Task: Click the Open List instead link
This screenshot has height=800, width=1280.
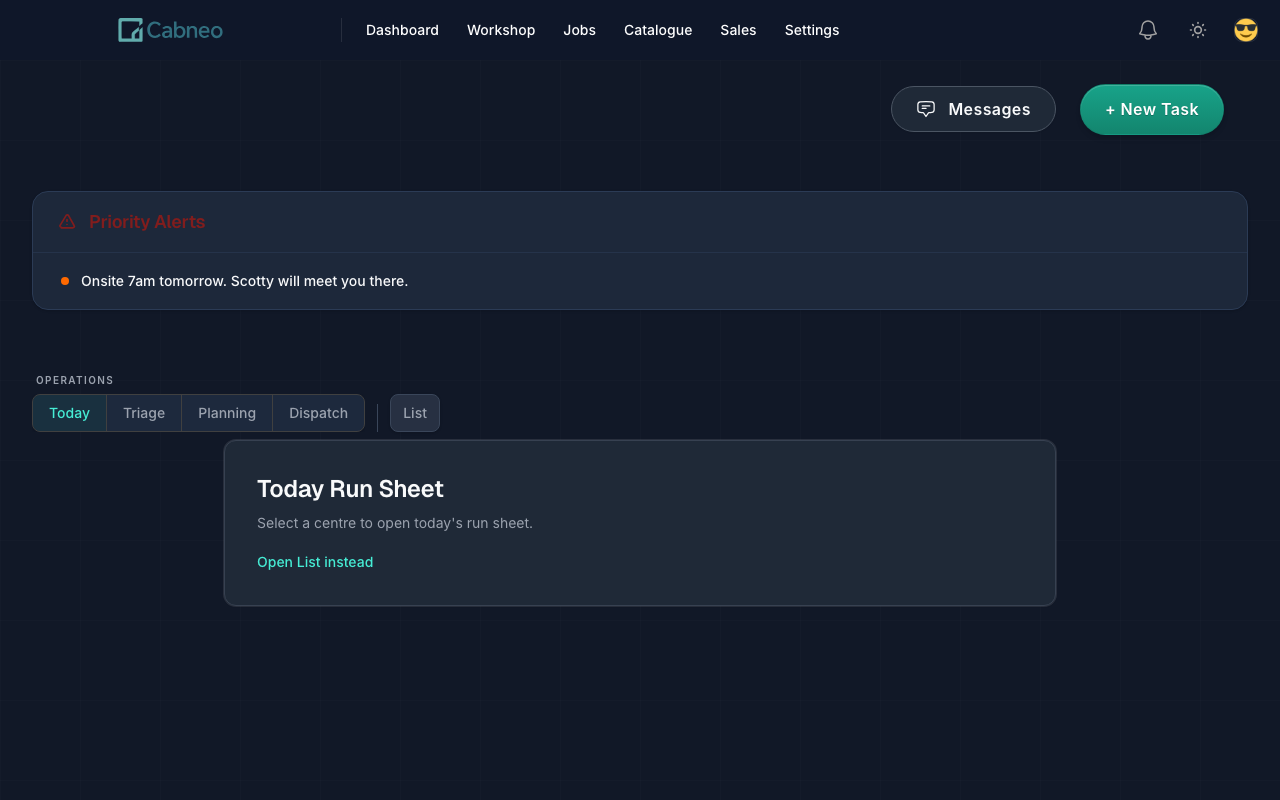Action: pos(315,562)
